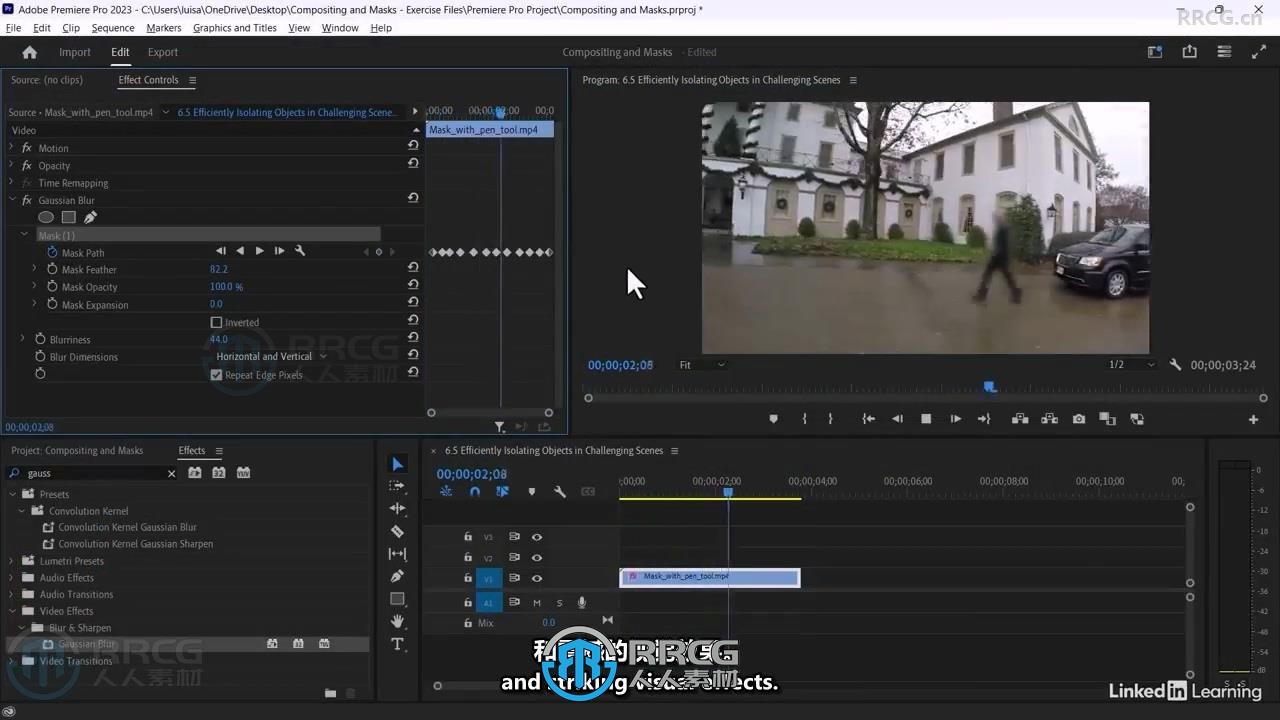Open Mask Path tracking method wrench
This screenshot has height=720, width=1280.
coord(300,251)
